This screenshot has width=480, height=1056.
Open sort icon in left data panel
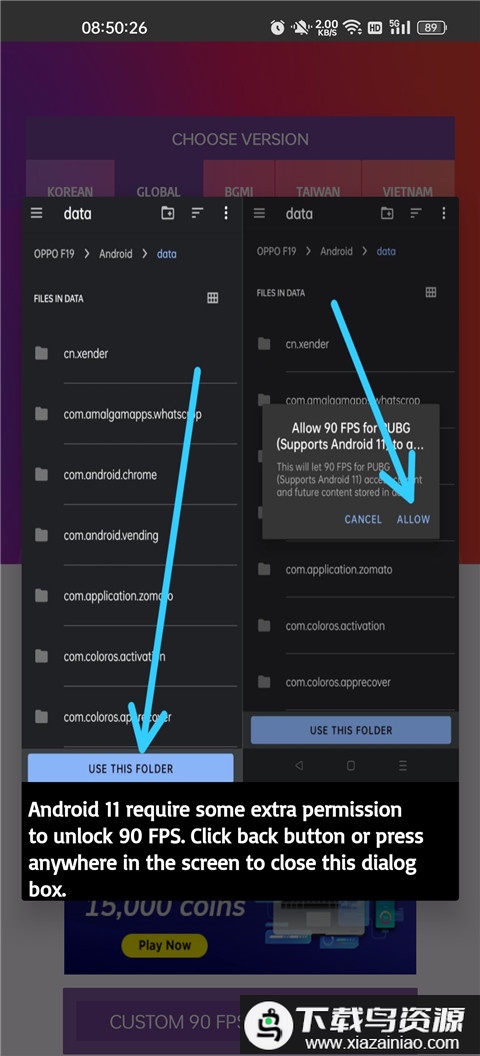click(x=197, y=213)
